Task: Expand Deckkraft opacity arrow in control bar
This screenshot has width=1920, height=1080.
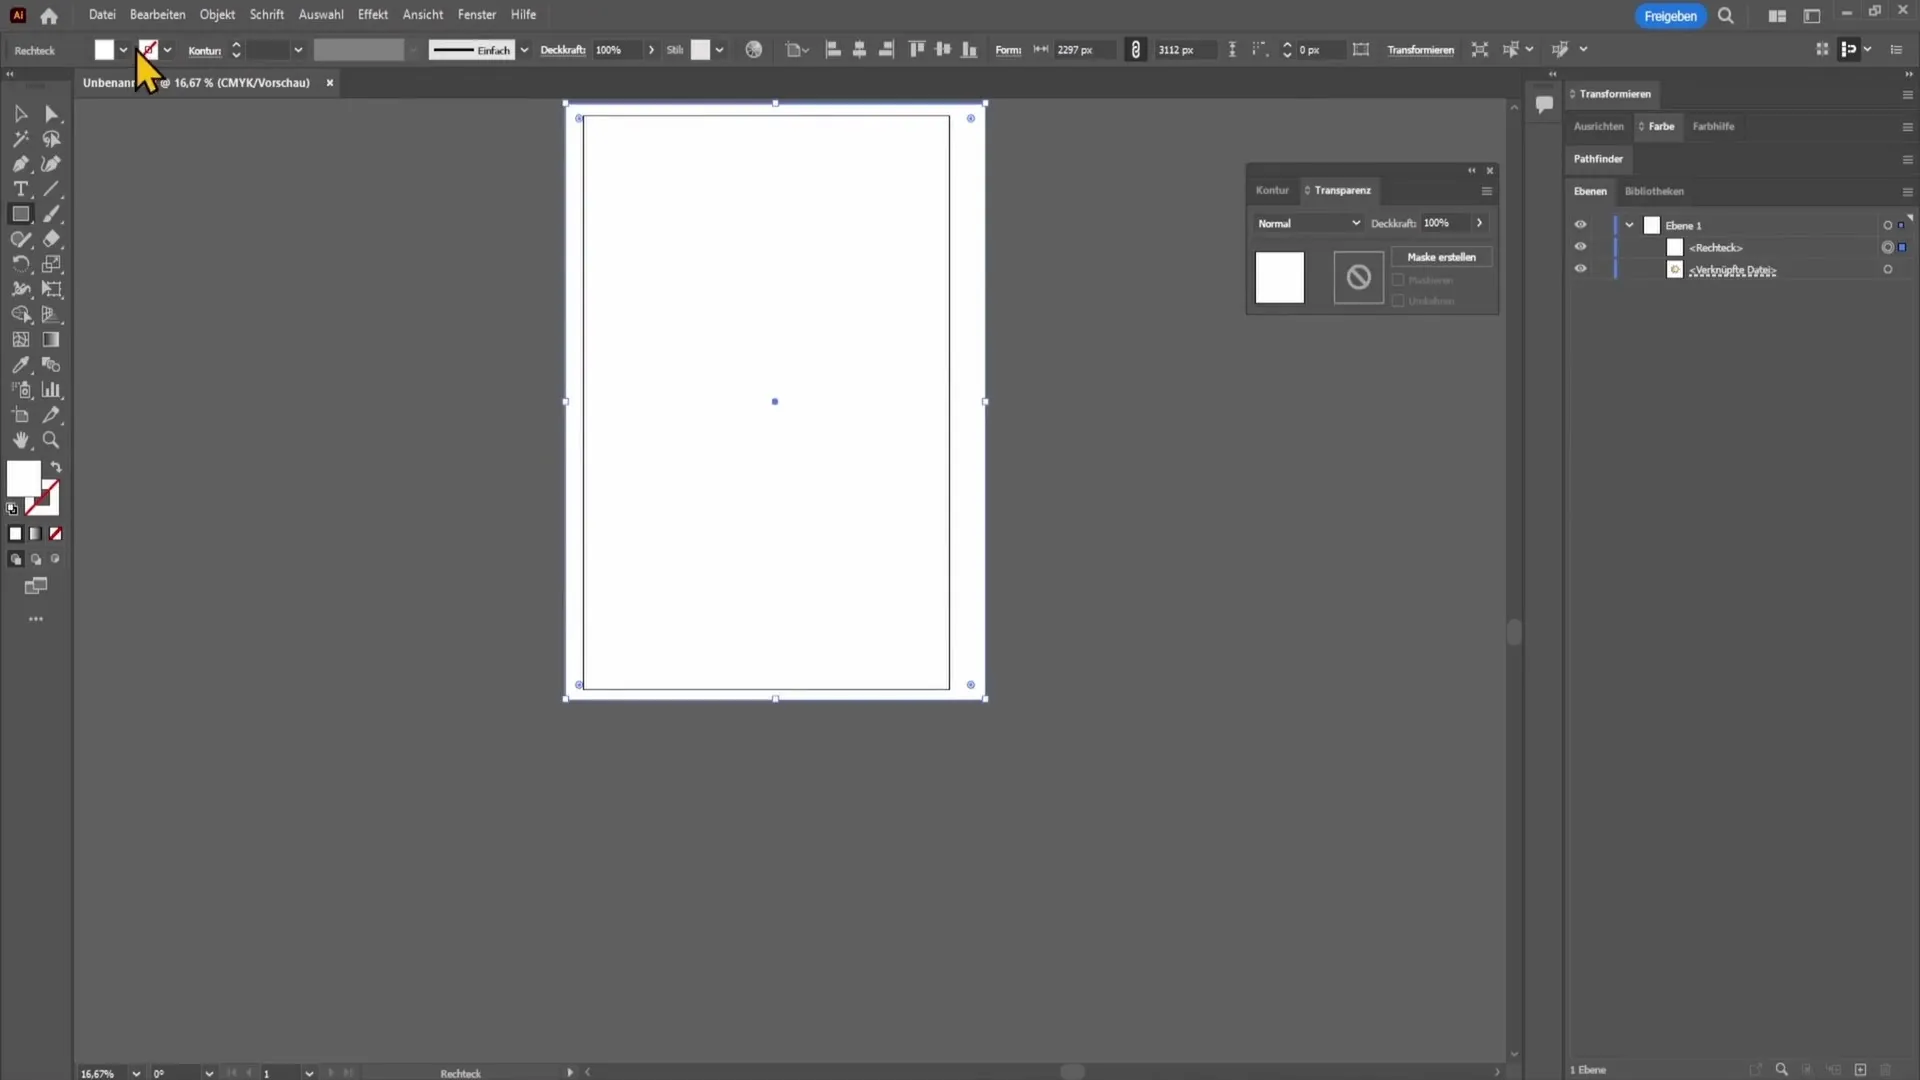Action: coord(651,50)
